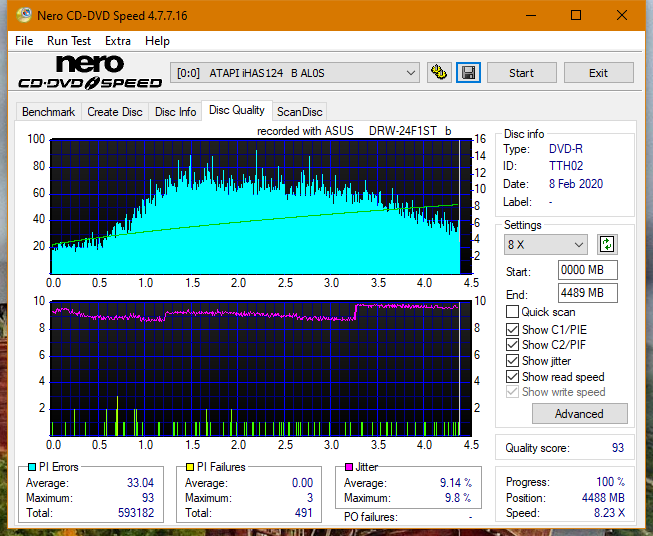Viewport: 653px width, 536px height.
Task: Click the disc type DVD-R
Action: pos(566,149)
